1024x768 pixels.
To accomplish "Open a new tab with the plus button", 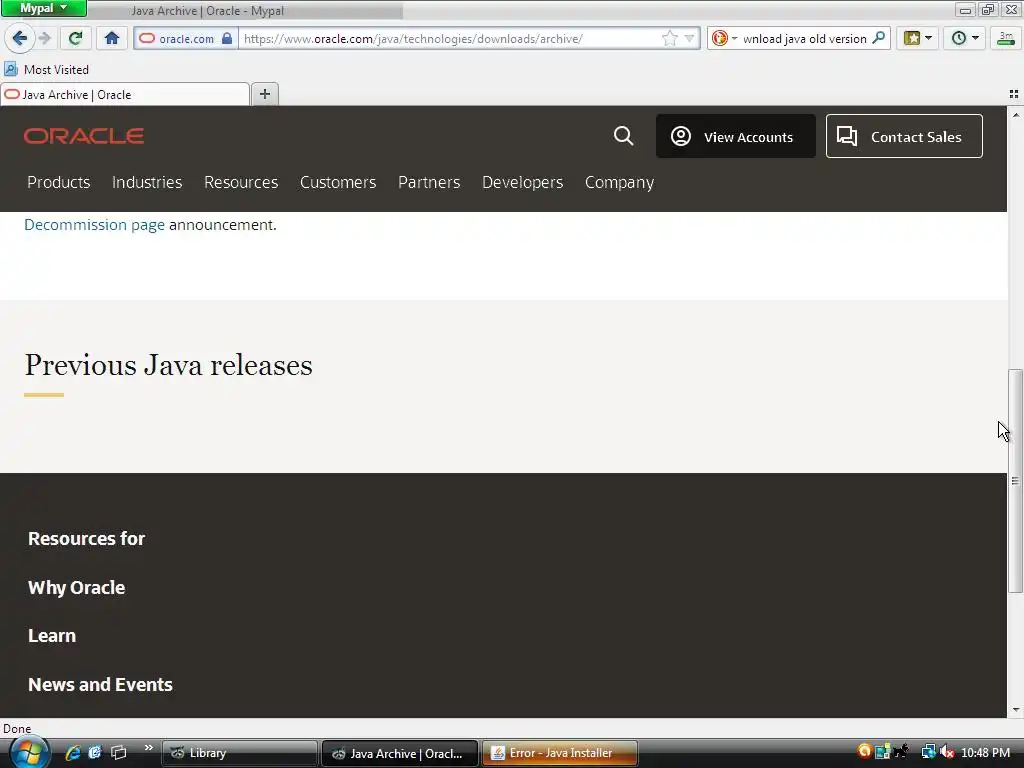I will tap(264, 95).
